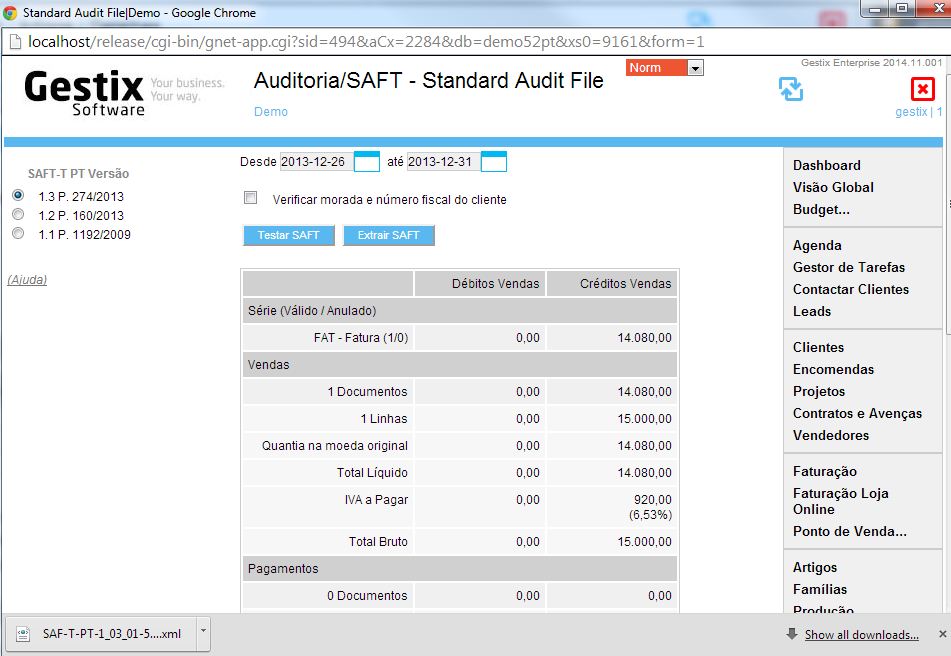Open Encomendas menu item
The image size is (951, 656).
pyautogui.click(x=833, y=369)
